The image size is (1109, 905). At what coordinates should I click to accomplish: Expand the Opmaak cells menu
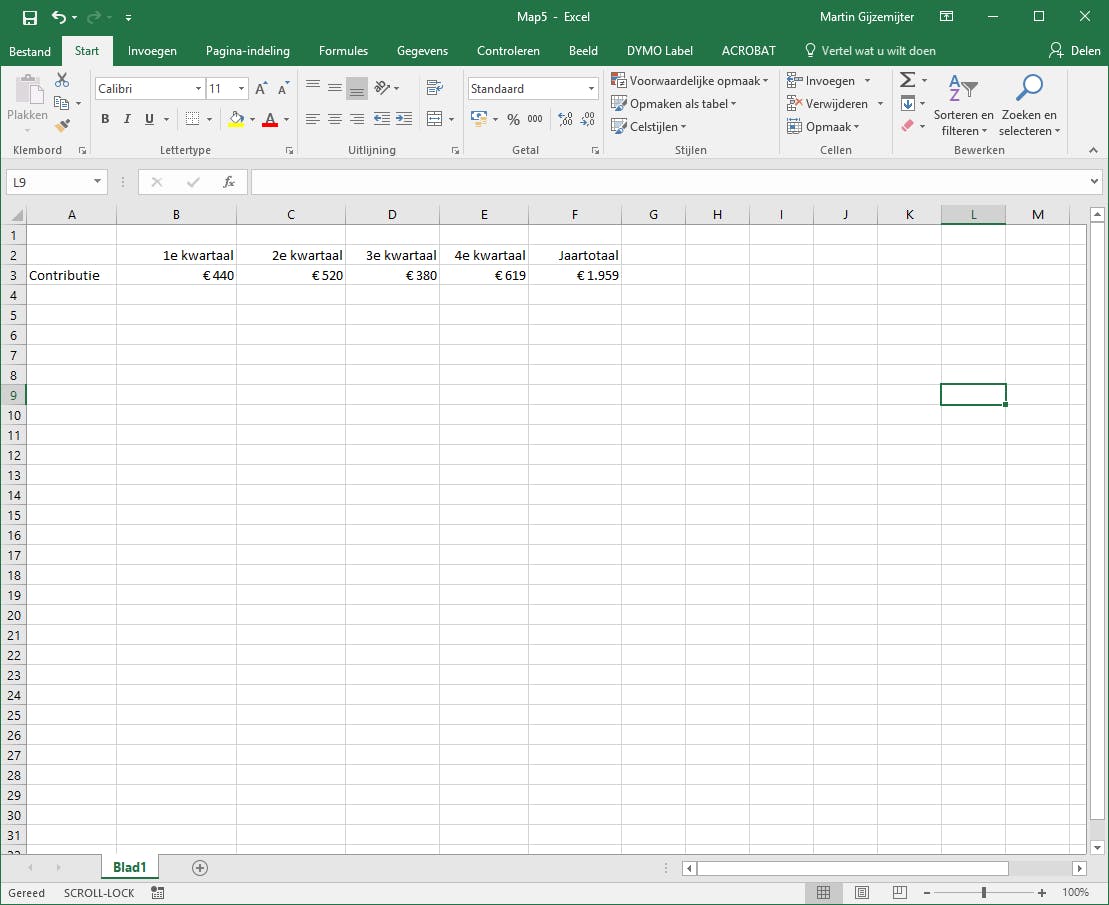pyautogui.click(x=823, y=127)
